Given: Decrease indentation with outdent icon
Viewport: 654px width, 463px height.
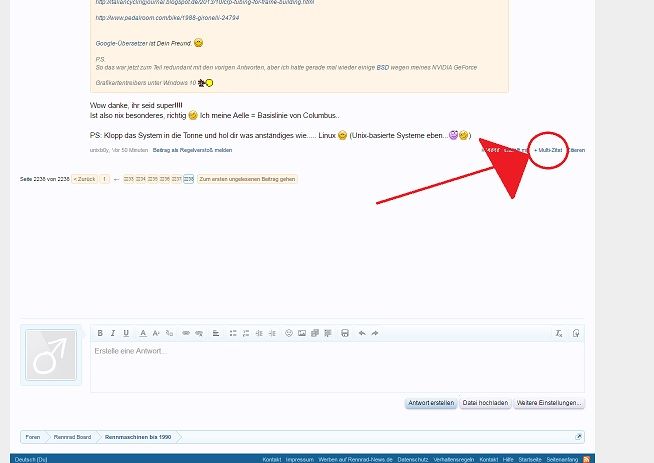Looking at the screenshot, I should [x=259, y=333].
